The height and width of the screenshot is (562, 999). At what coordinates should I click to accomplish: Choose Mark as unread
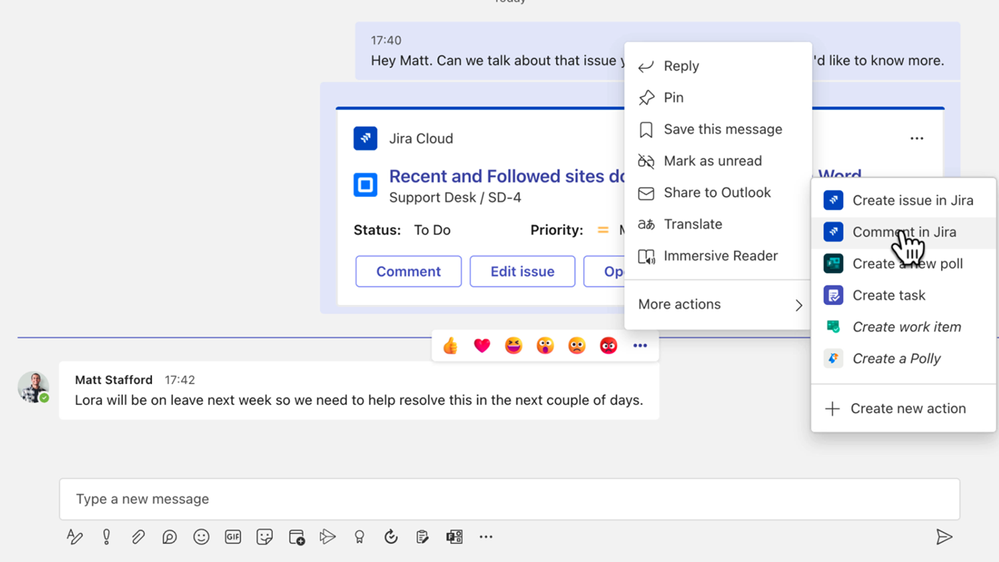pos(719,161)
